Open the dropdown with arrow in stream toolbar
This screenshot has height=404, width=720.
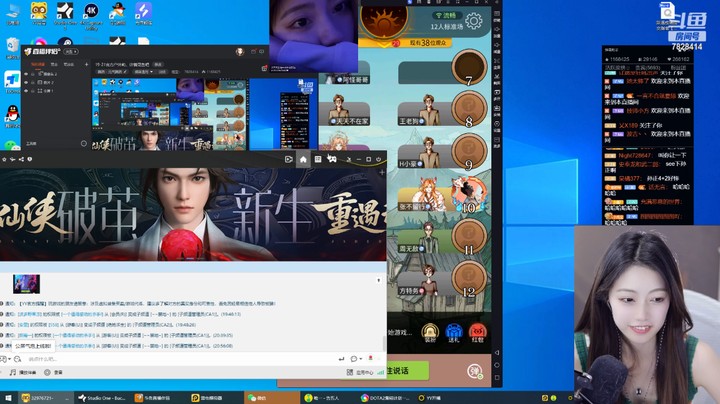click(x=143, y=72)
